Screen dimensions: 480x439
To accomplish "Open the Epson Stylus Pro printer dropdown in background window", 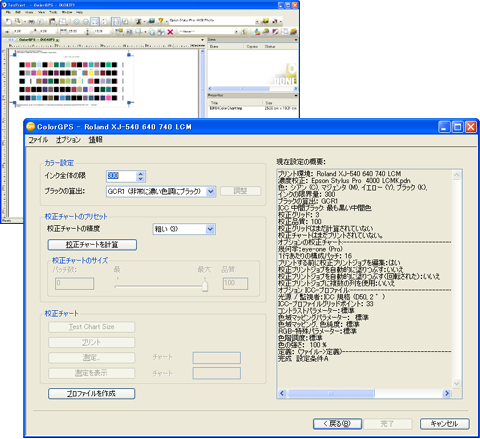I will [x=257, y=22].
